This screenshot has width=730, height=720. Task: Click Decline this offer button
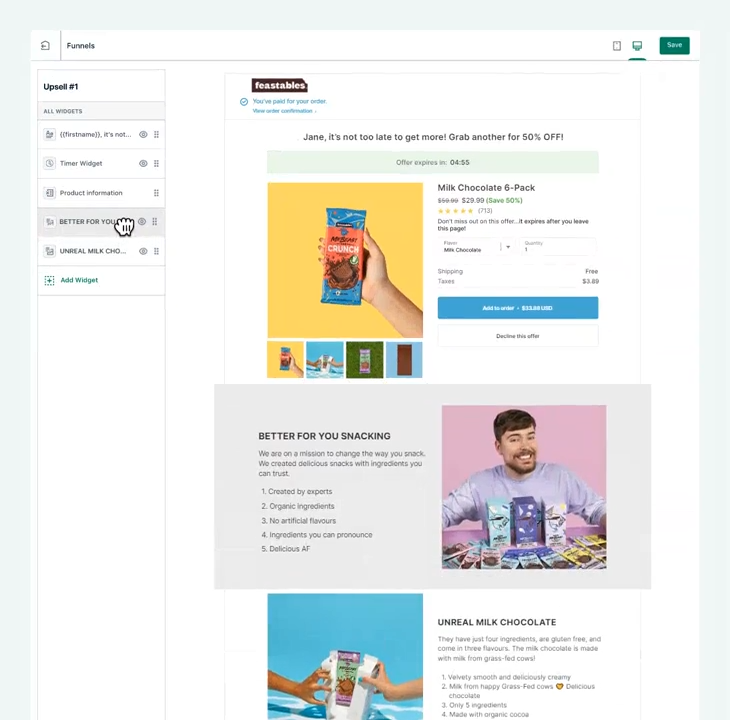coord(518,336)
